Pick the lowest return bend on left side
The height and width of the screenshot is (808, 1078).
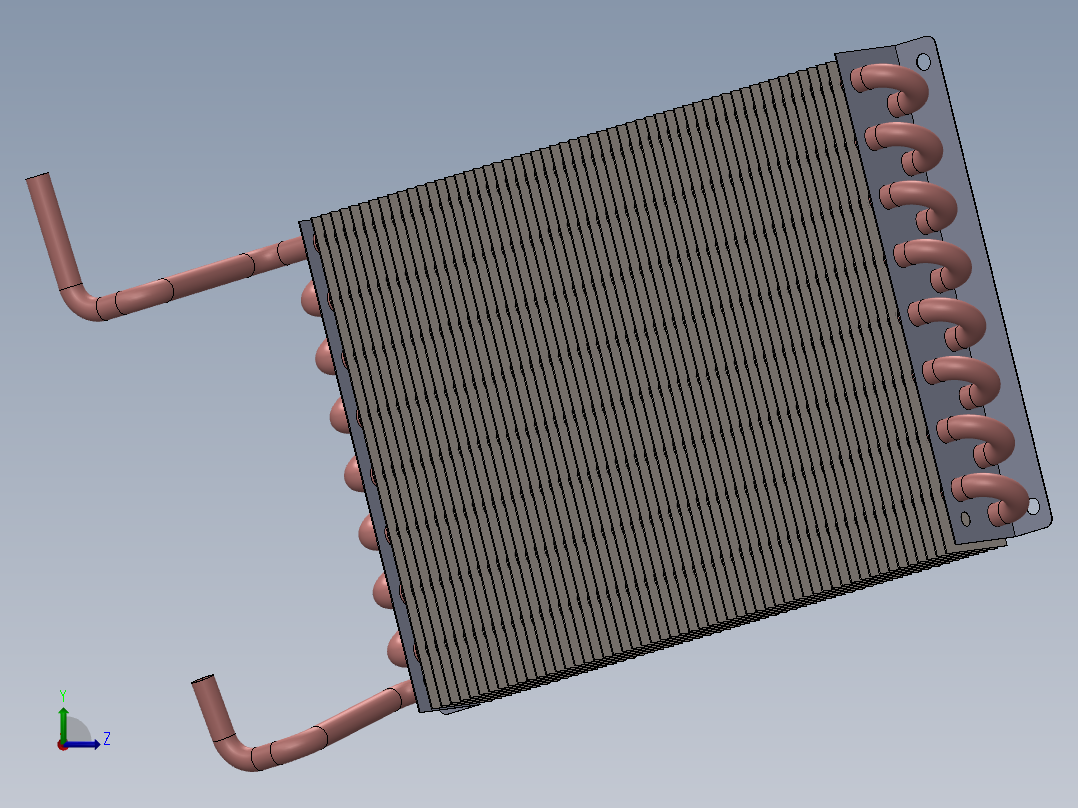(x=397, y=650)
